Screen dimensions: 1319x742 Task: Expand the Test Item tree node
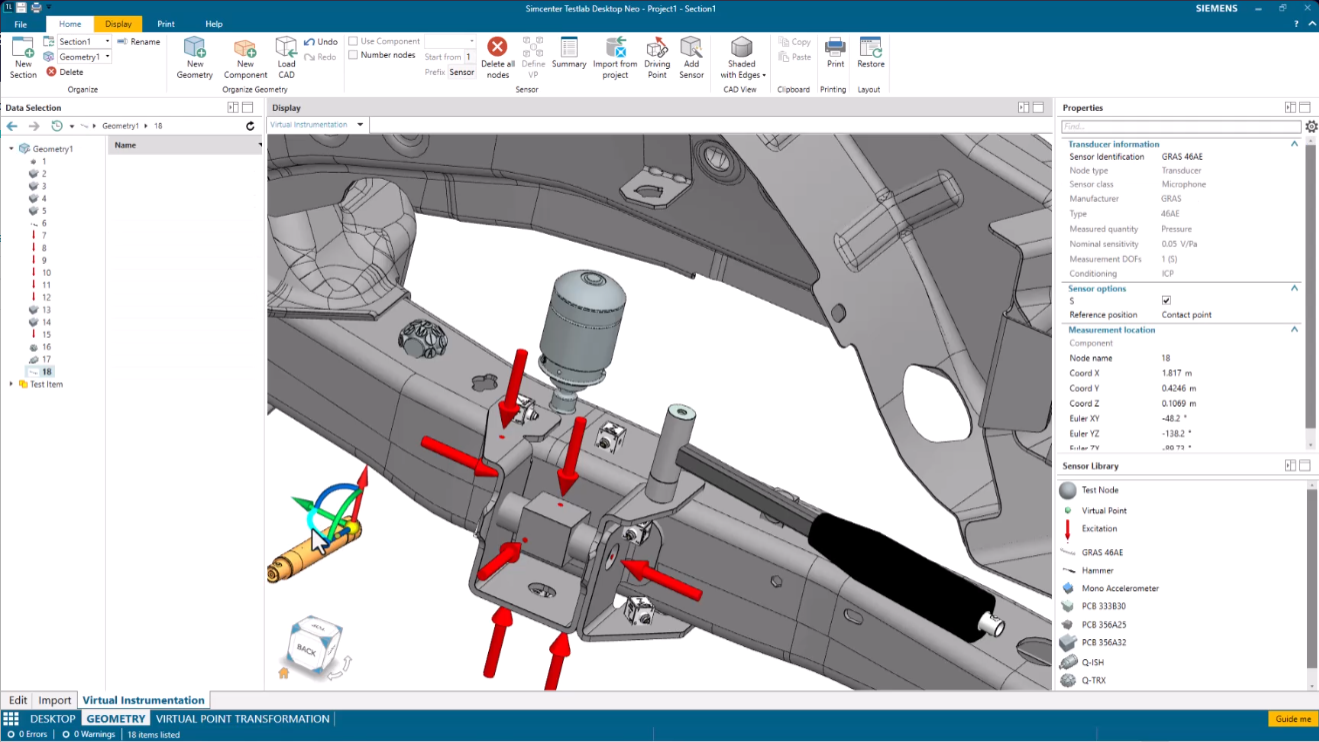11,384
